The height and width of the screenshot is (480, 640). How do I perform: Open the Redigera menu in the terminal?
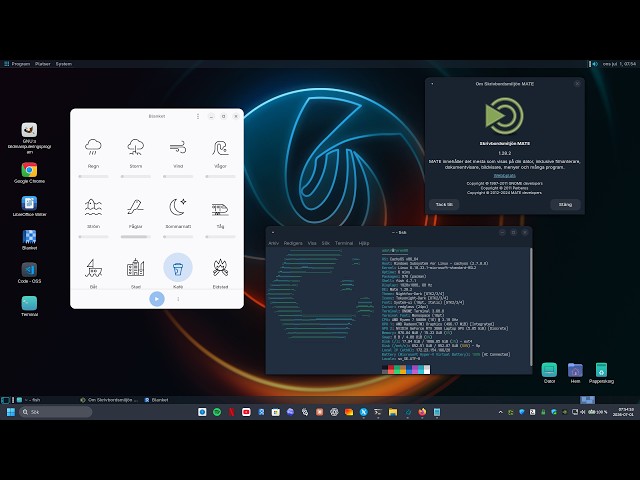click(293, 243)
